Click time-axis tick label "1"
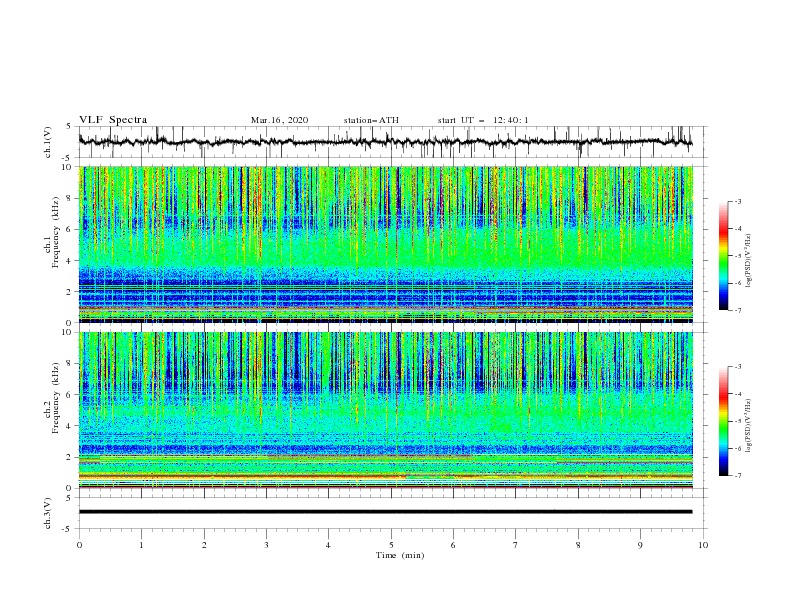Viewport: 792px width, 612px height. click(141, 545)
